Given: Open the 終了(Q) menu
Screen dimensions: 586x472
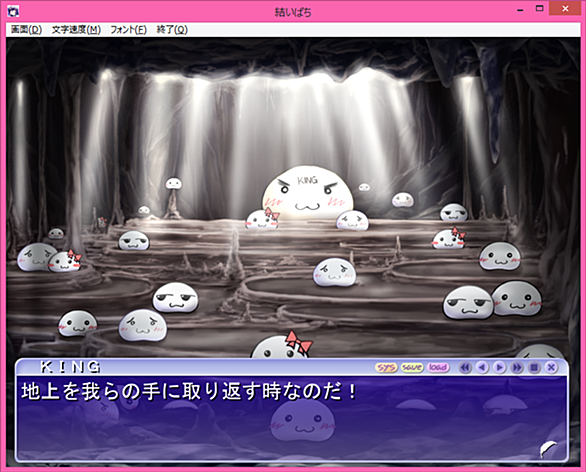Looking at the screenshot, I should (x=172, y=30).
